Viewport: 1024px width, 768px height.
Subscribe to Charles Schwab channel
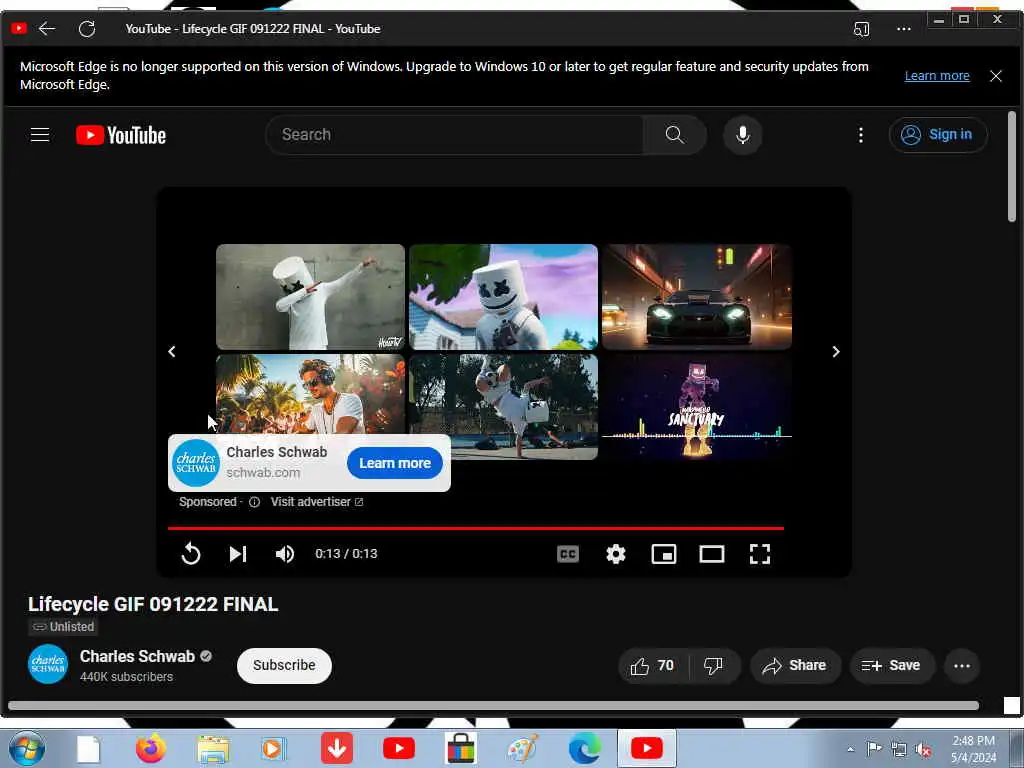click(284, 665)
